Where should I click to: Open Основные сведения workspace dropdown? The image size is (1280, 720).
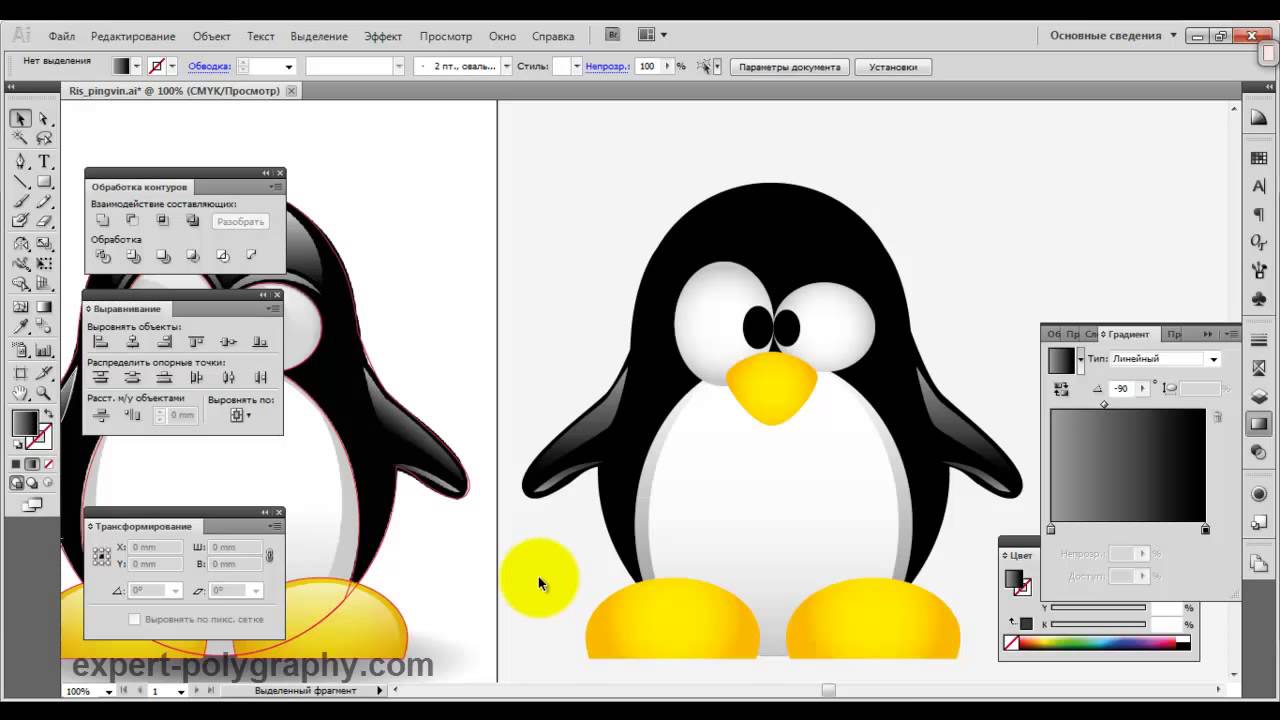(x=1113, y=35)
